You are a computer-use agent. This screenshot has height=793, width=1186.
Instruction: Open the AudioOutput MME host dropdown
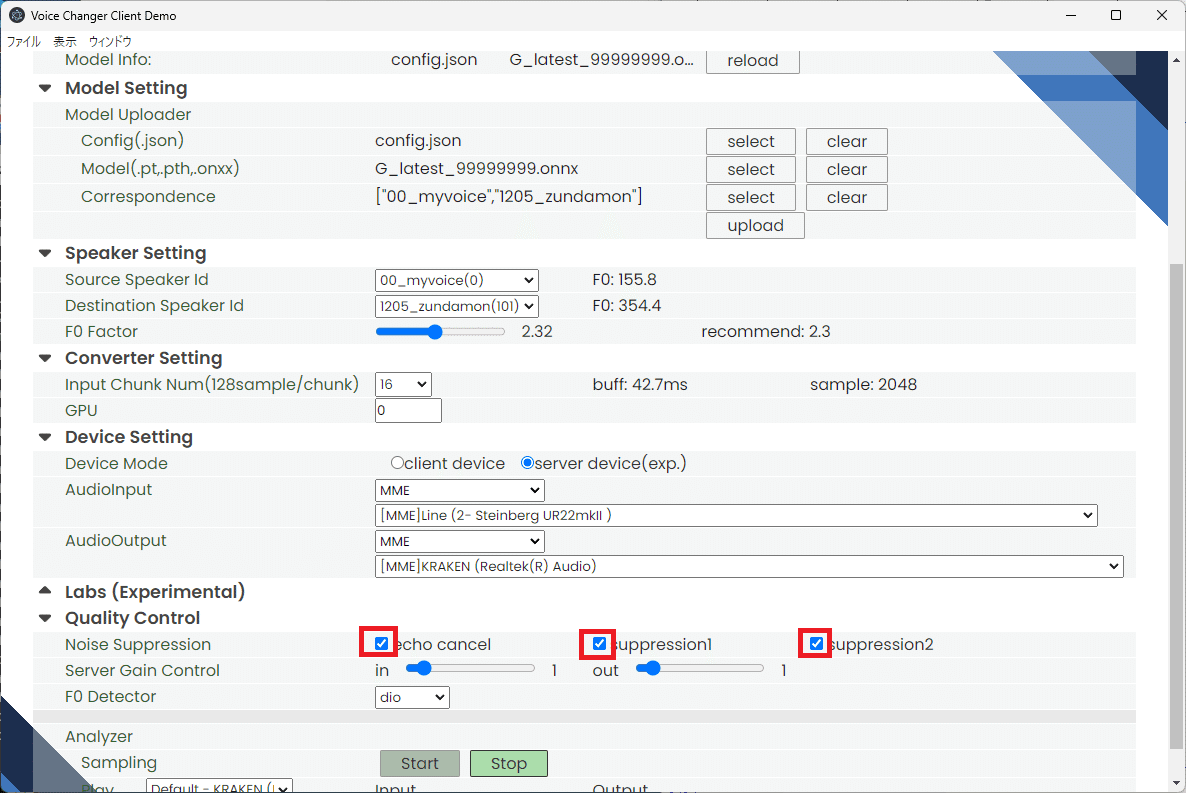pos(460,541)
